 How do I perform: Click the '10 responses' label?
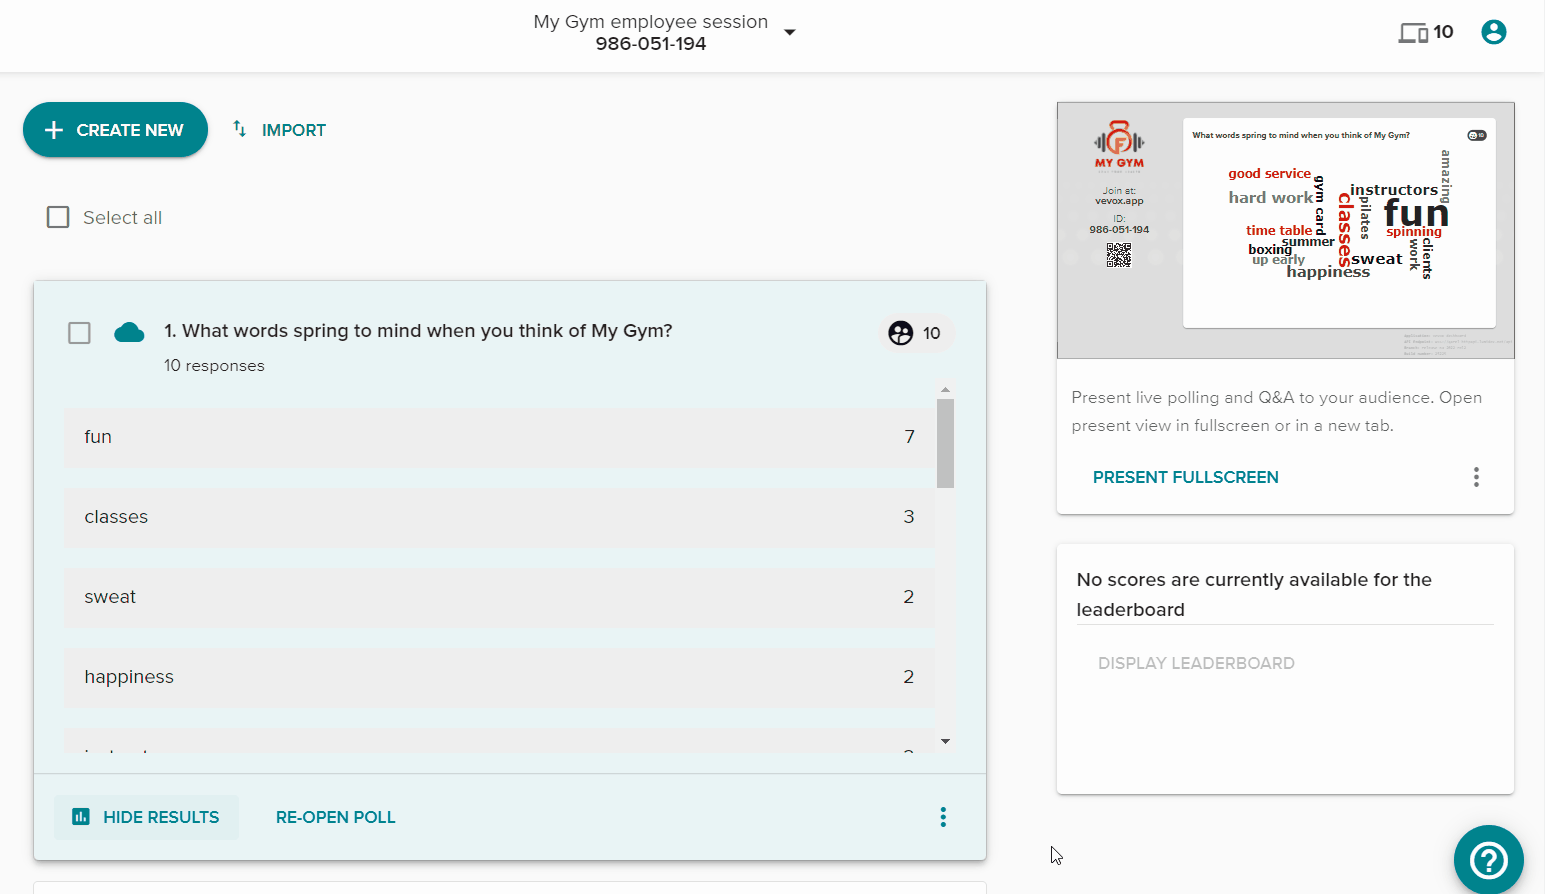coord(214,366)
